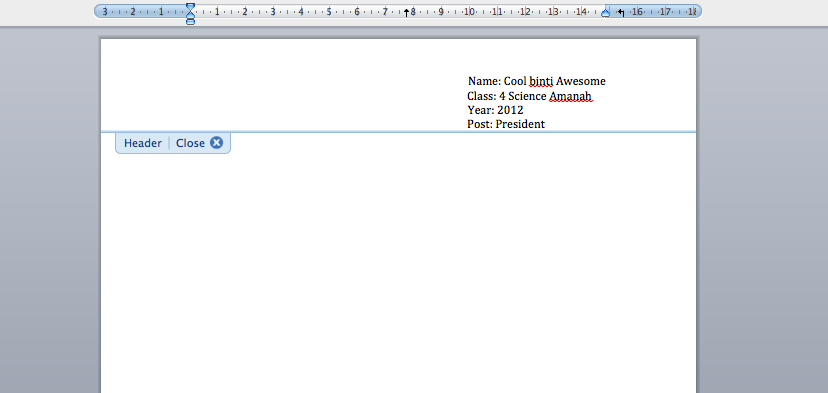
Task: Click in the blank document body area
Action: [399, 264]
